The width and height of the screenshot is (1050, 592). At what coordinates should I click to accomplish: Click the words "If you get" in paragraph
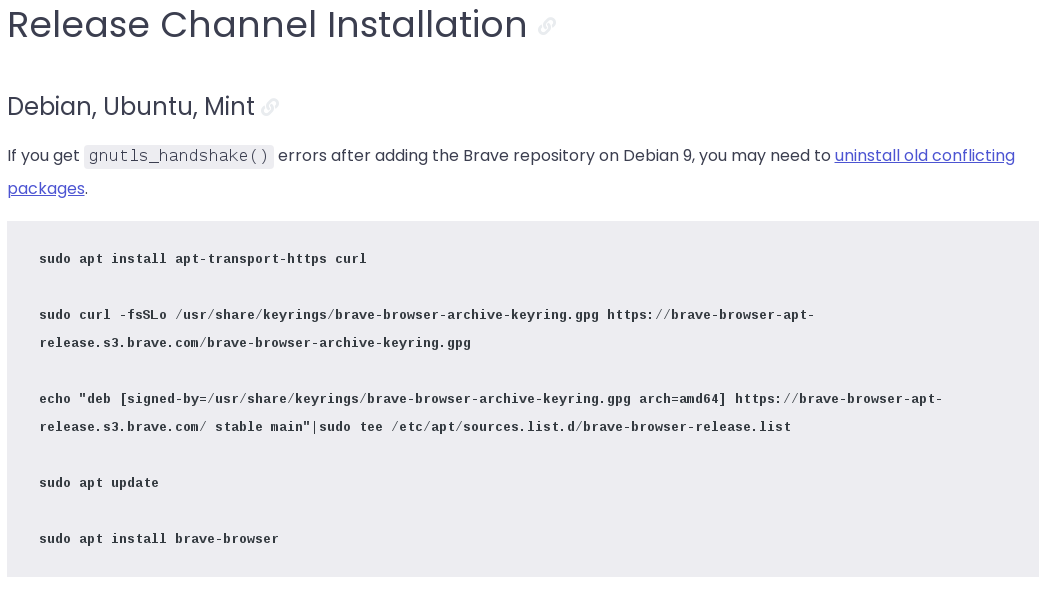click(44, 156)
